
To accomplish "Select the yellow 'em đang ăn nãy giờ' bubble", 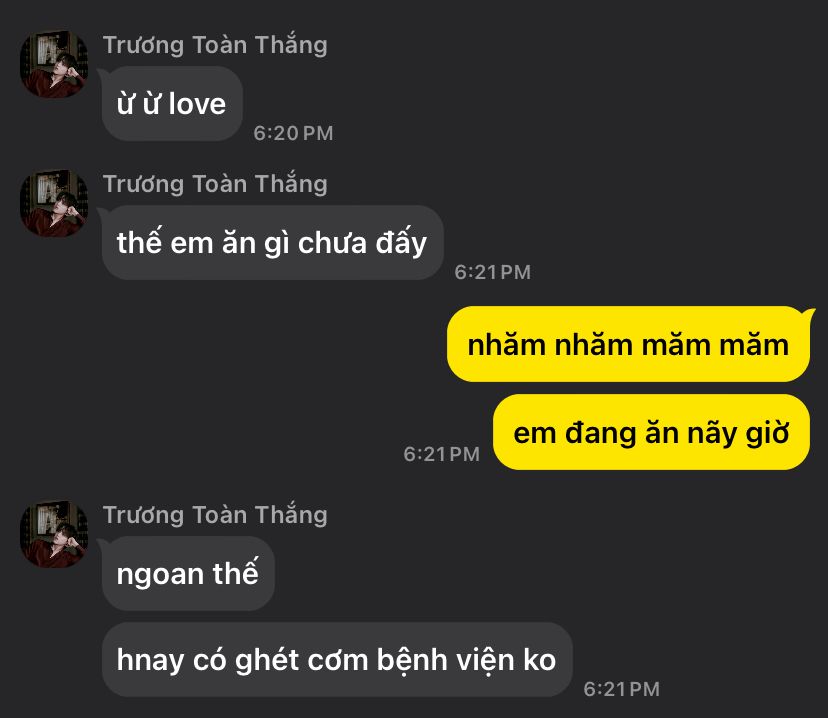I will click(652, 432).
